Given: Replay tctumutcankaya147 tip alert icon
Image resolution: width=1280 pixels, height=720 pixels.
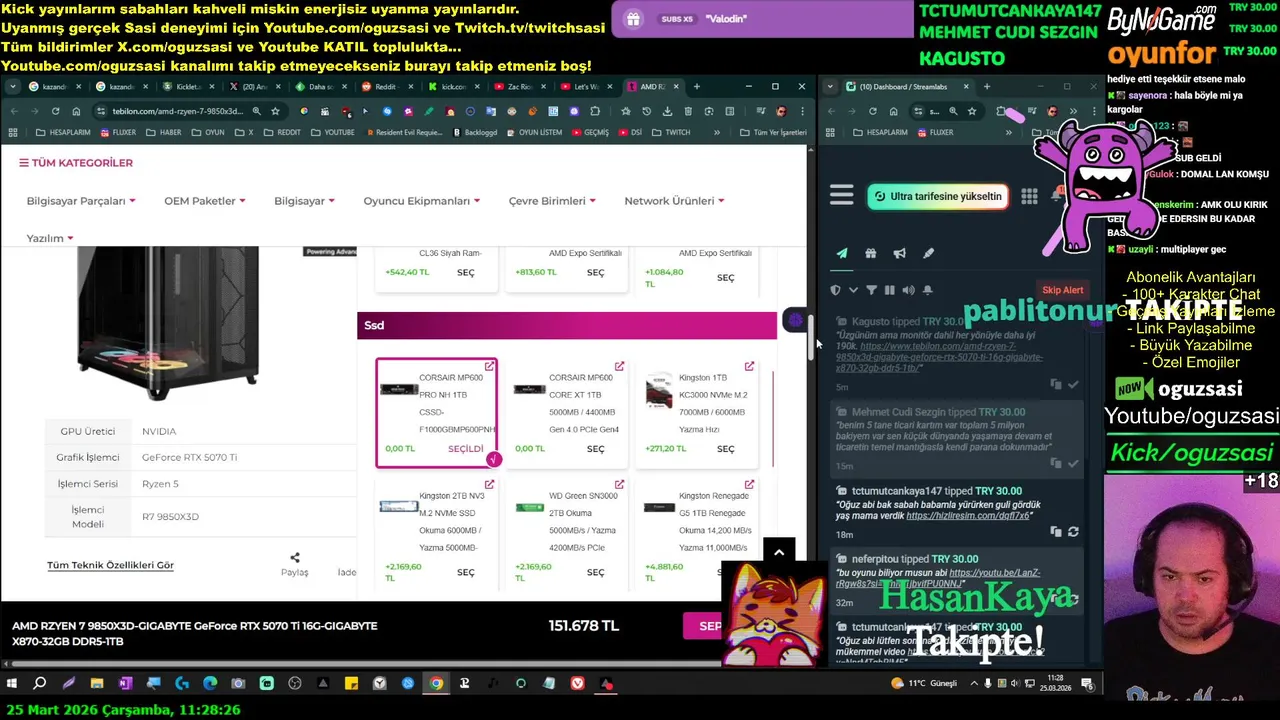Looking at the screenshot, I should (x=1073, y=532).
